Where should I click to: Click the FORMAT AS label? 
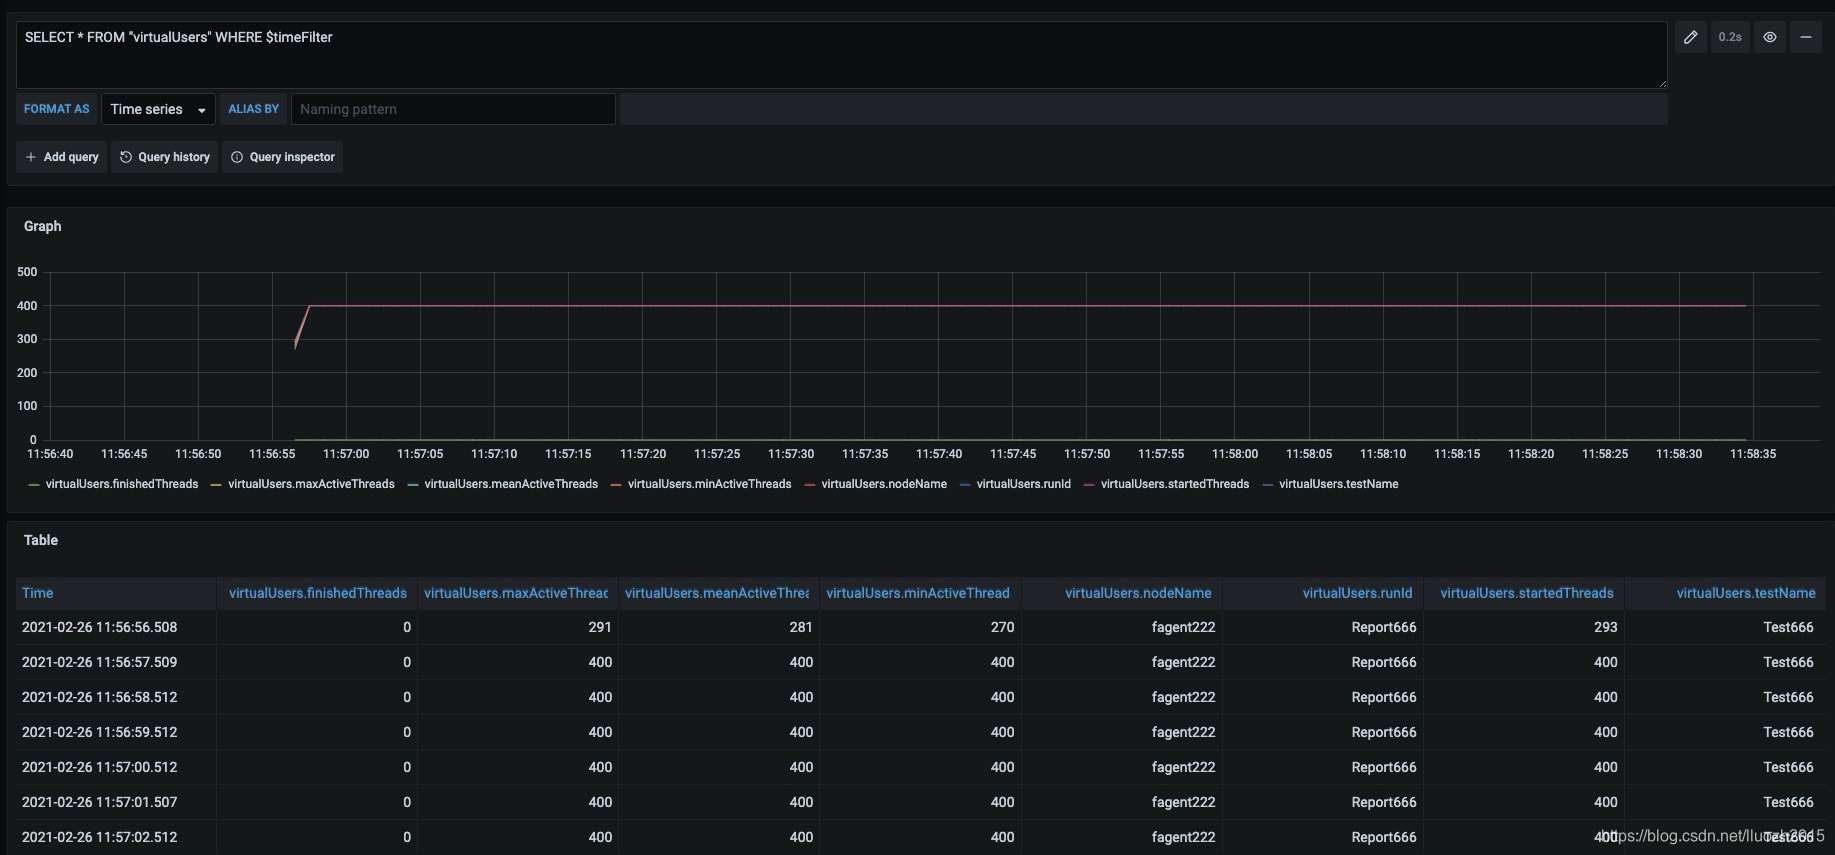point(56,109)
